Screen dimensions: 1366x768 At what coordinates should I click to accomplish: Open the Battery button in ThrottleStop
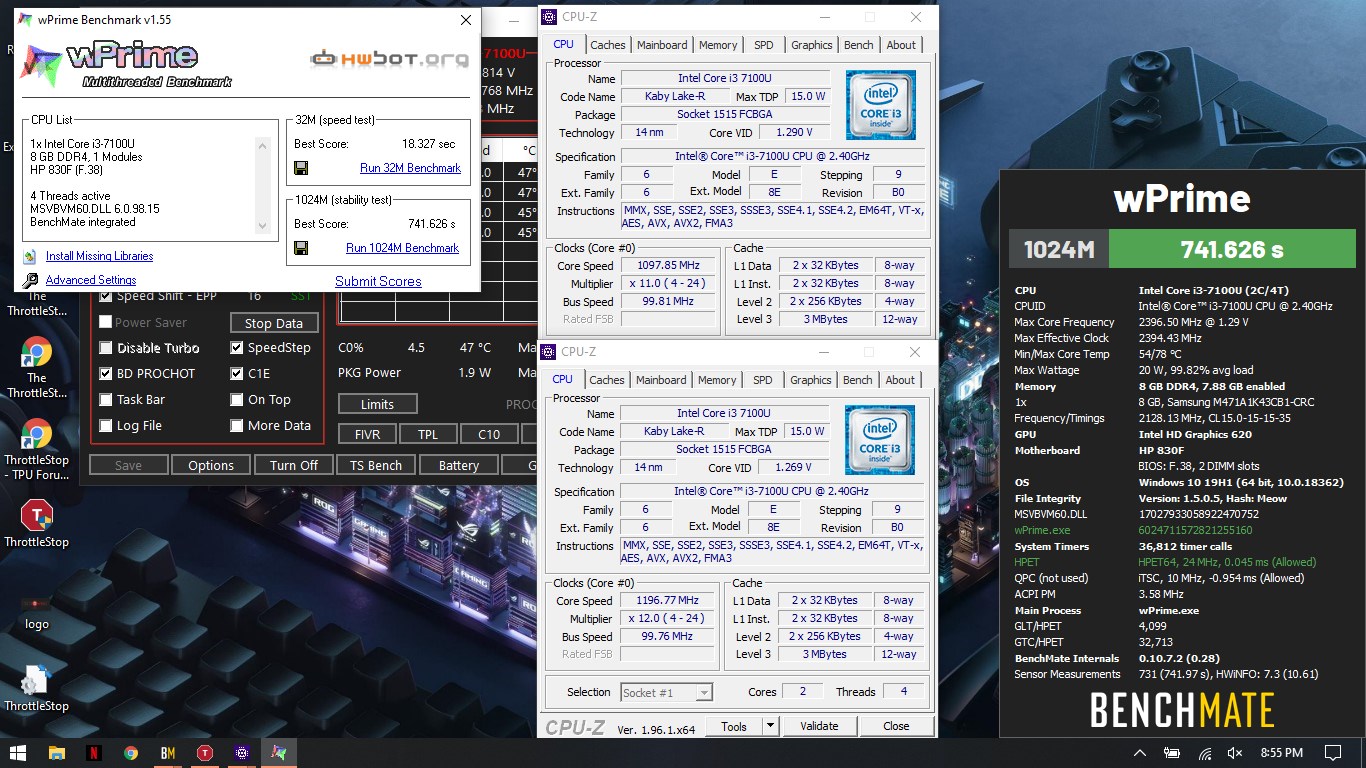459,465
